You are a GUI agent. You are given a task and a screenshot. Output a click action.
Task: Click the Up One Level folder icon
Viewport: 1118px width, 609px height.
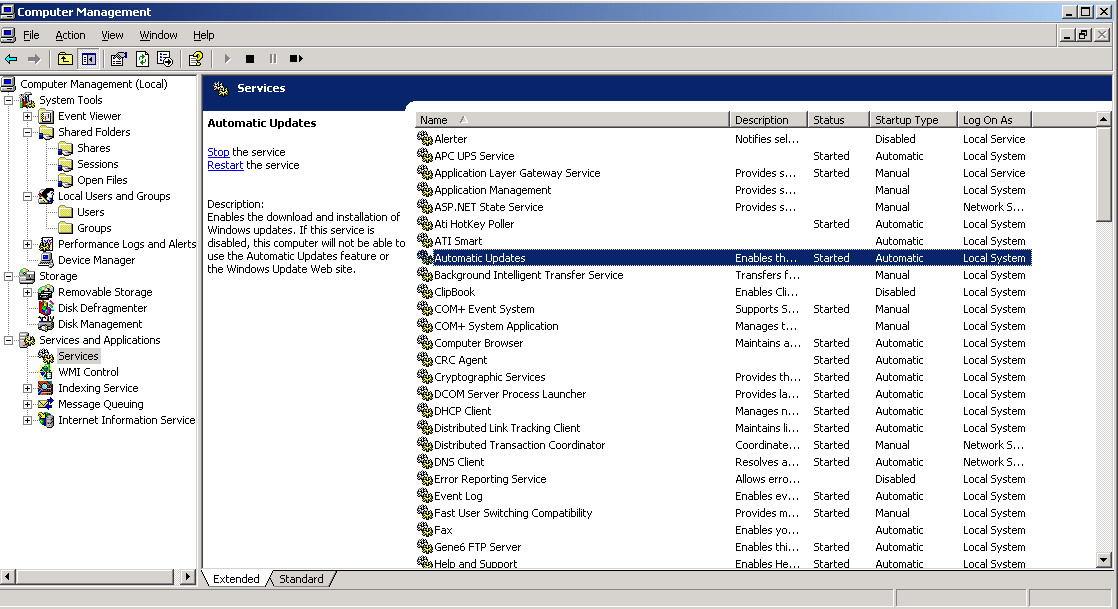(65, 59)
